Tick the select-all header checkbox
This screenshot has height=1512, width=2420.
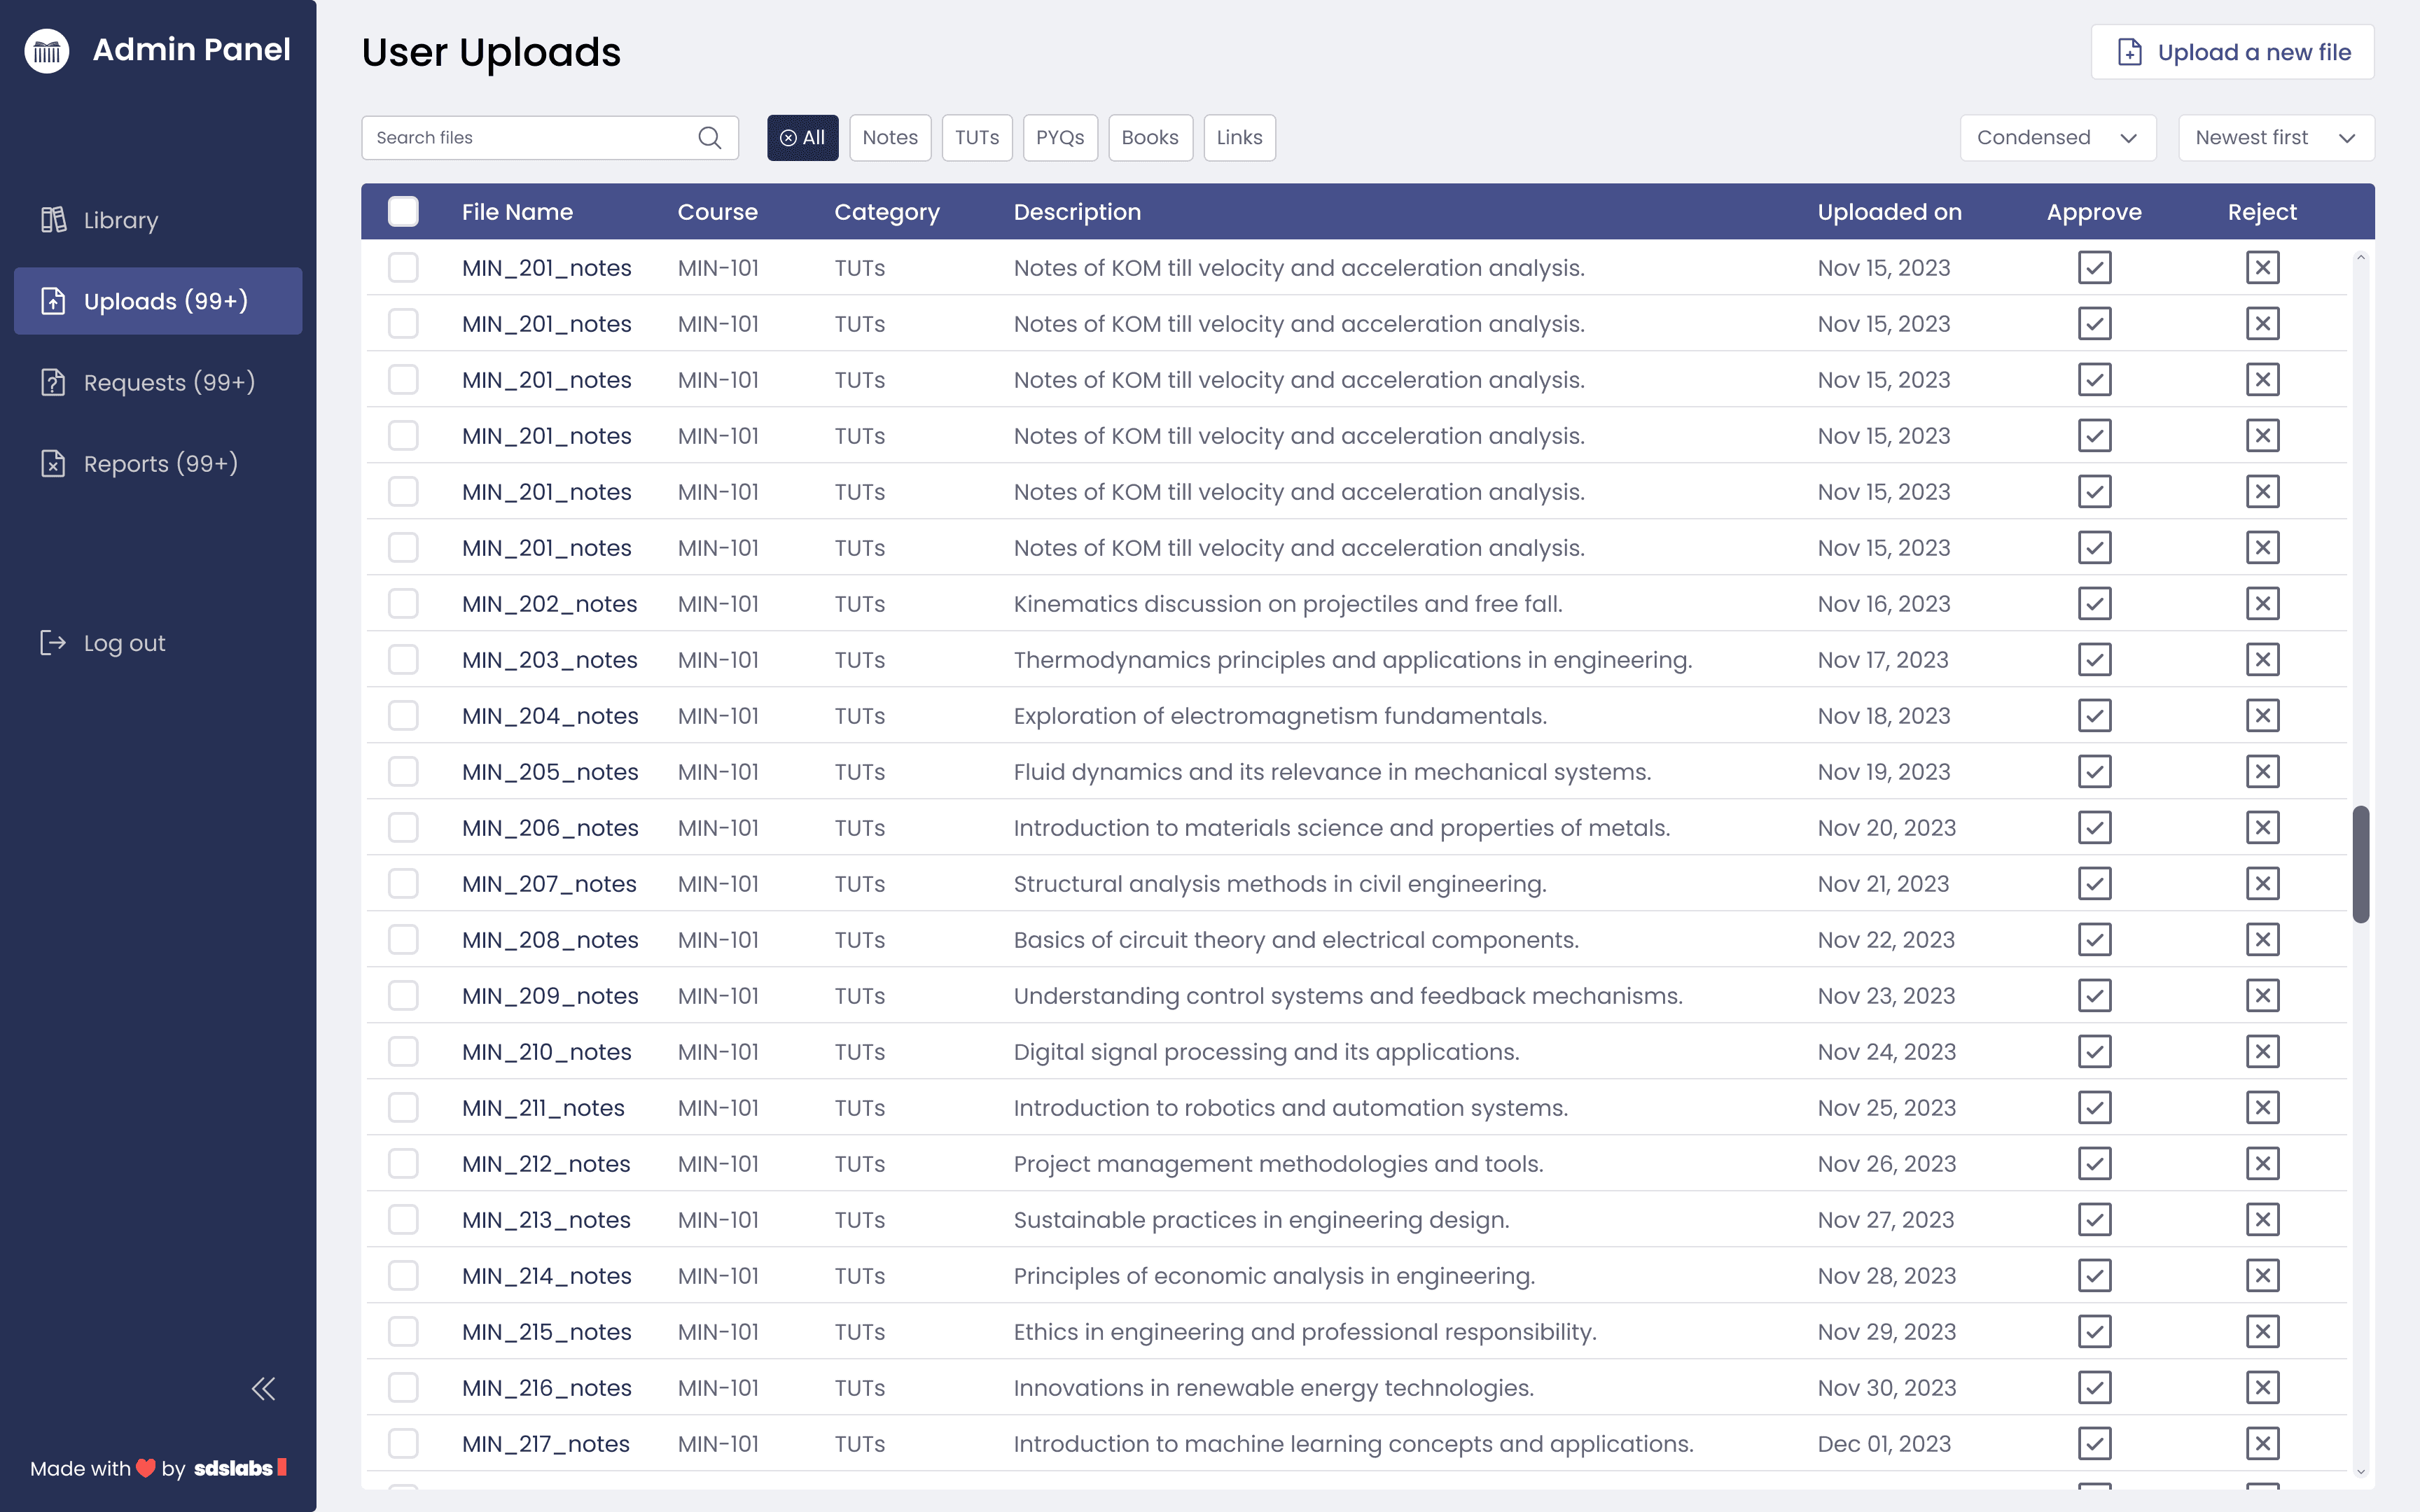pos(403,212)
